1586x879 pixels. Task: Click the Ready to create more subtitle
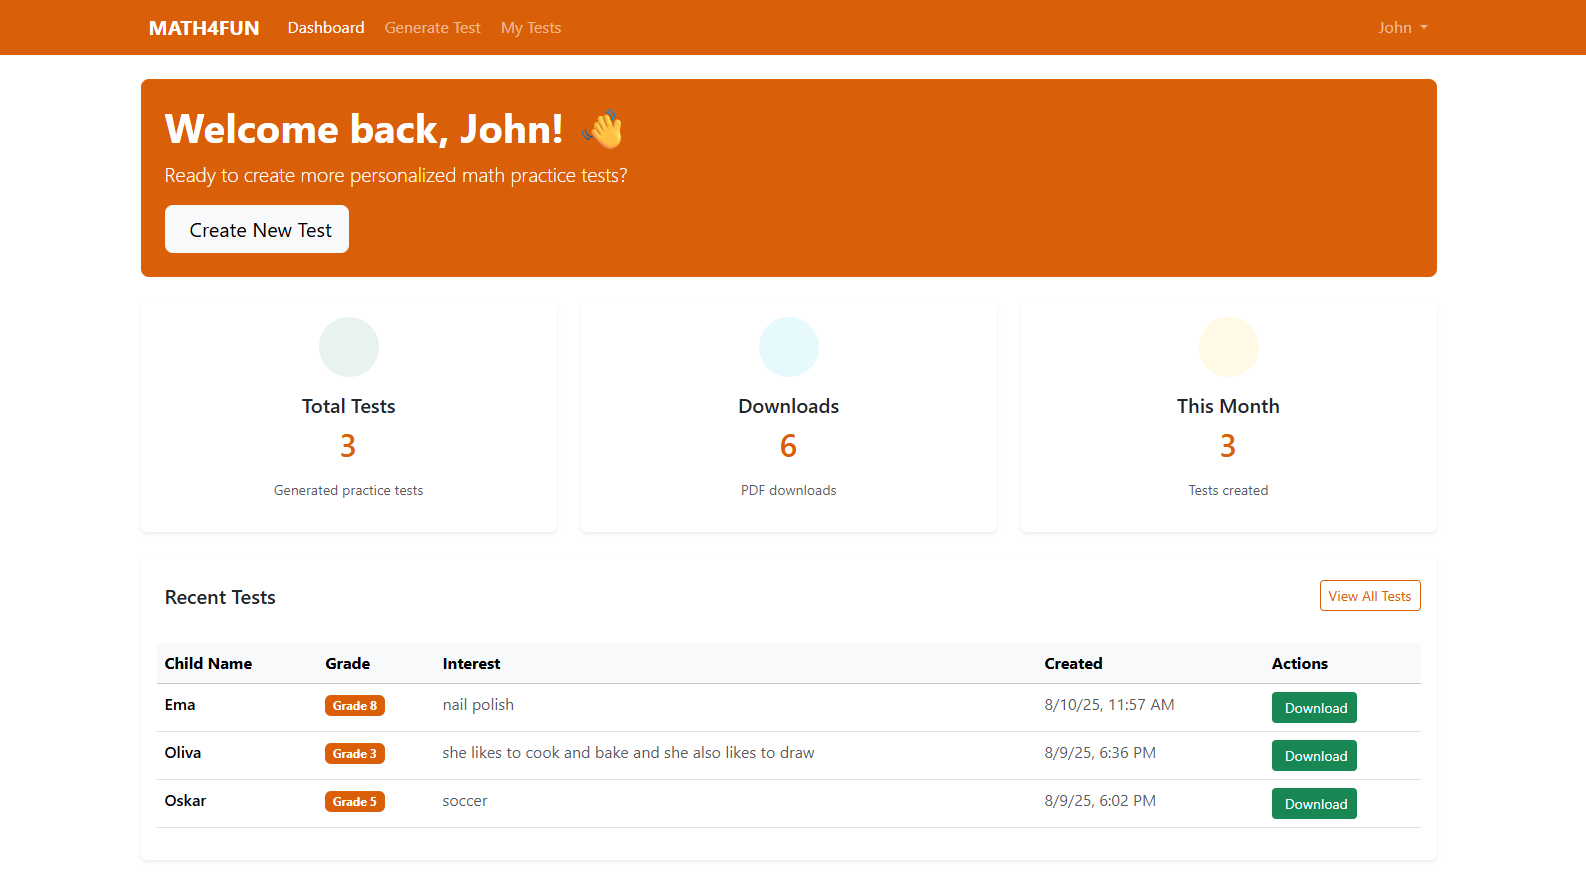point(396,176)
